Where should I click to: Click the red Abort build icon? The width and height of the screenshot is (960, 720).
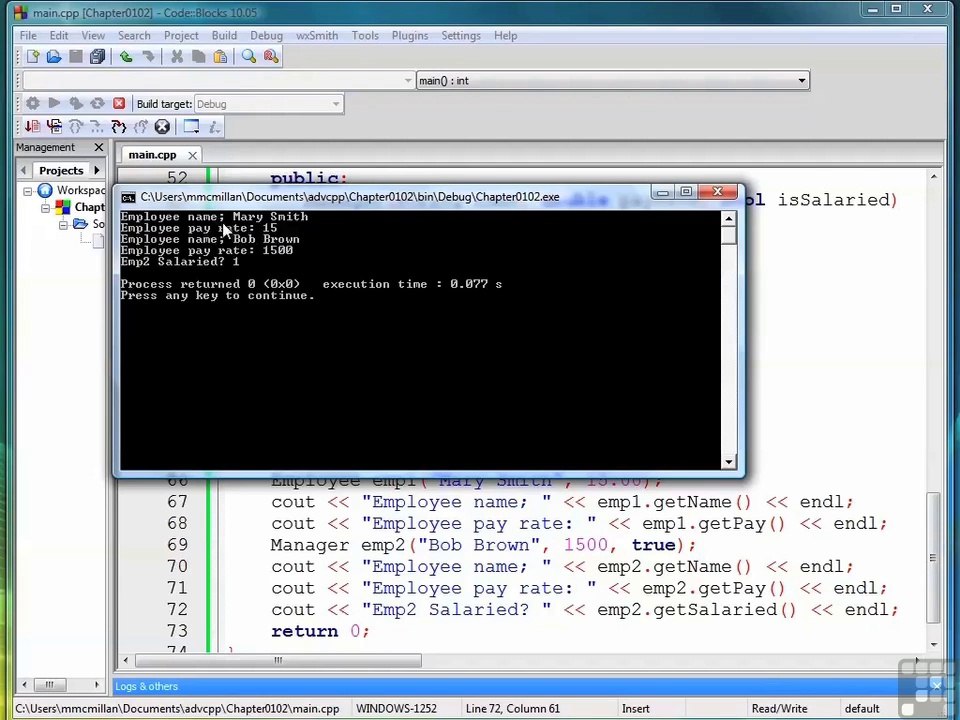[119, 103]
